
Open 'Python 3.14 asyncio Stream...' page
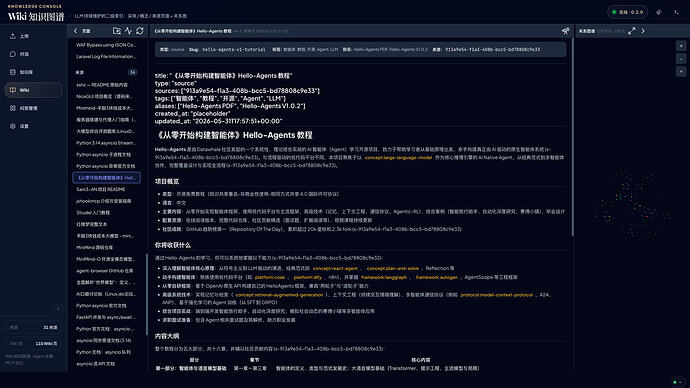click(x=106, y=143)
